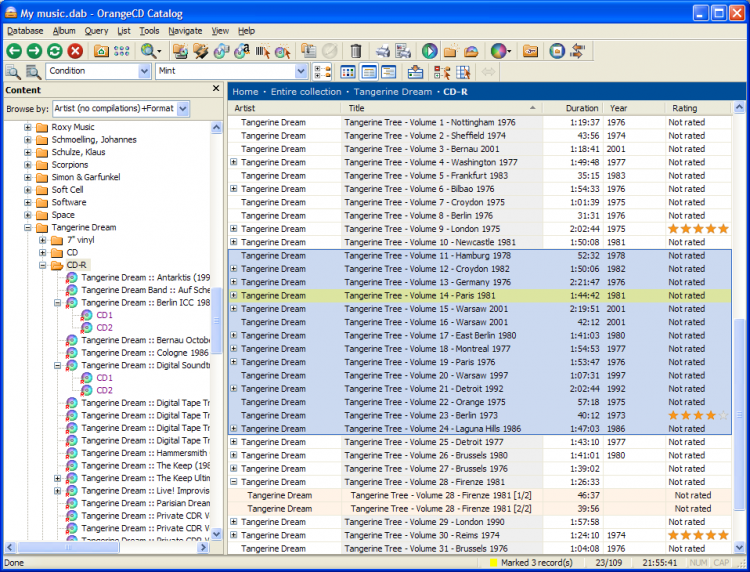The height and width of the screenshot is (572, 750).
Task: Open the Browse by dropdown
Action: point(183,109)
